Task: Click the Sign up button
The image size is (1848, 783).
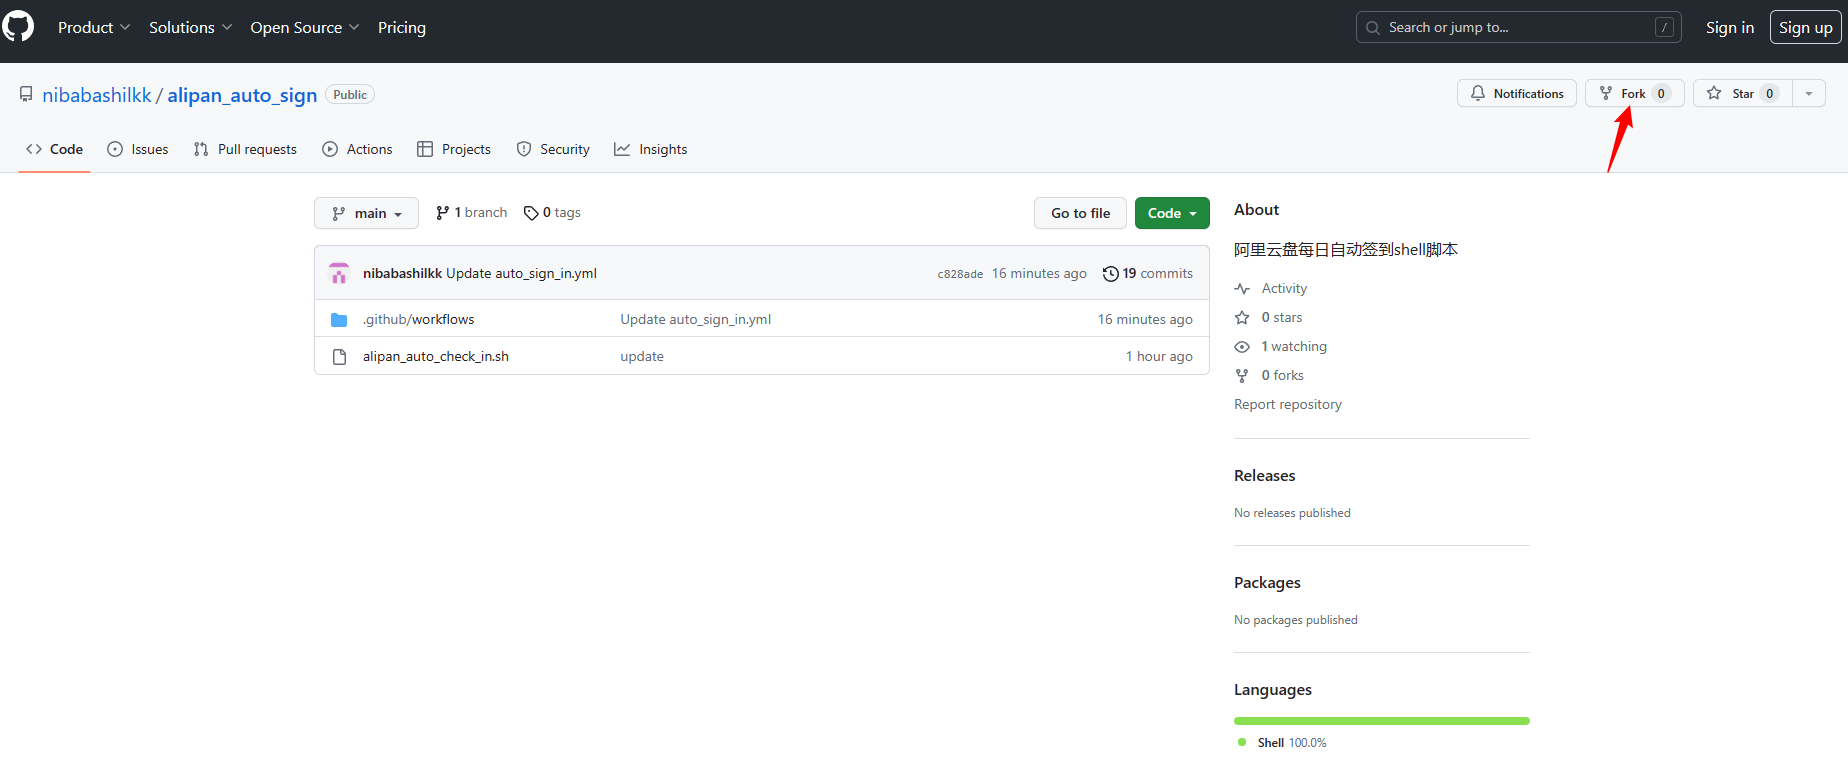Action: pos(1805,27)
